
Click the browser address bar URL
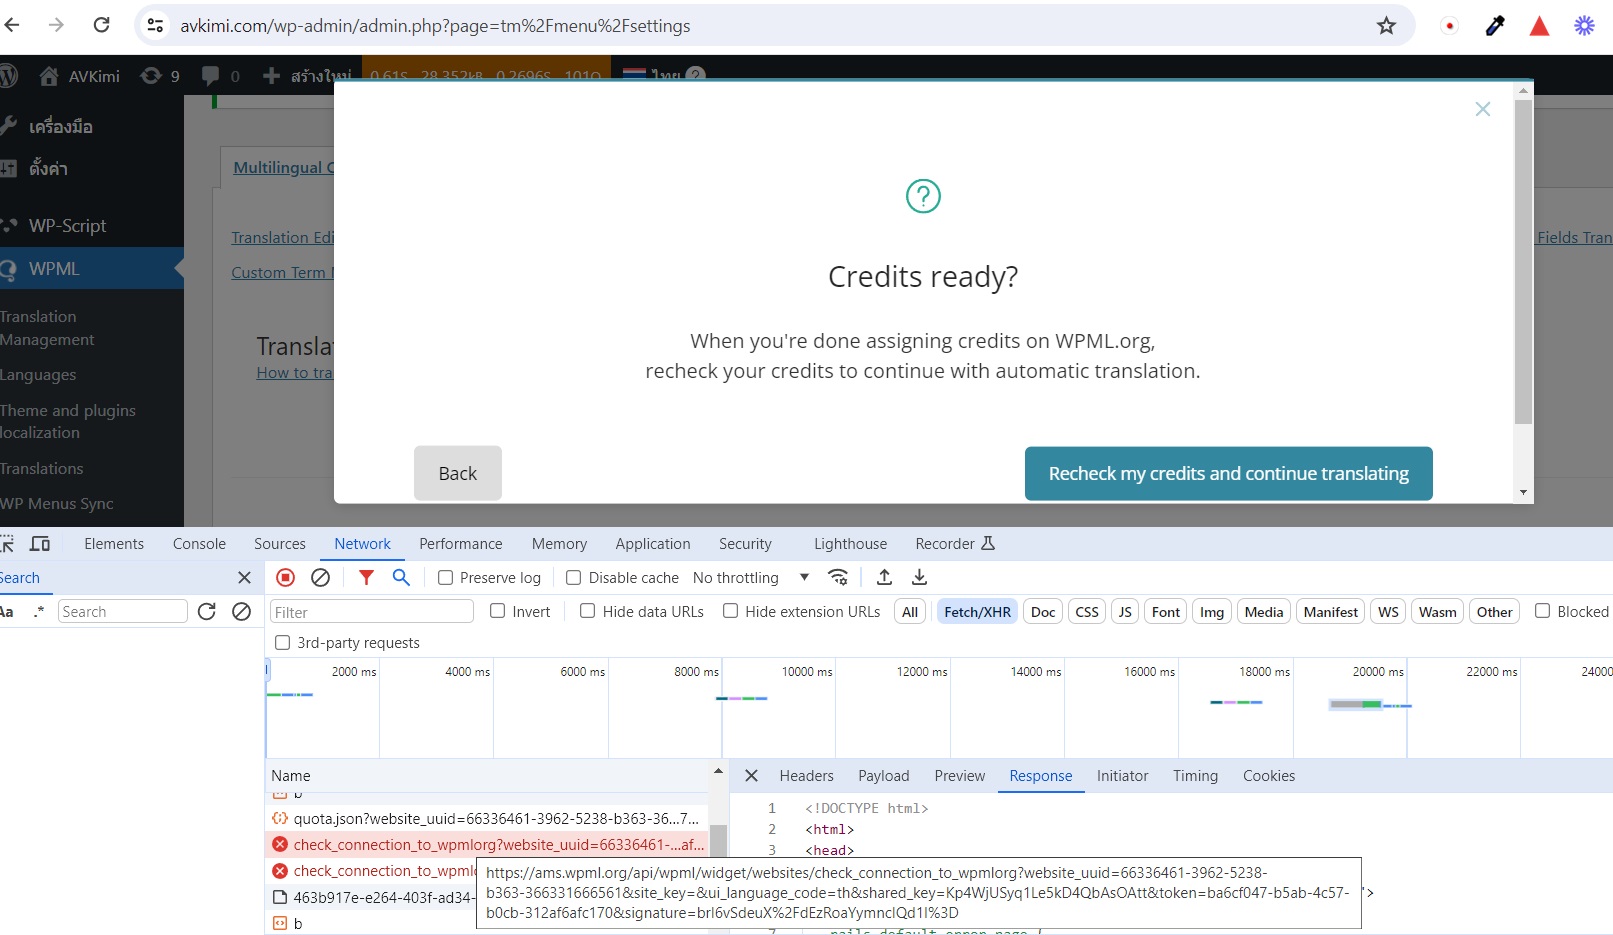pyautogui.click(x=435, y=26)
